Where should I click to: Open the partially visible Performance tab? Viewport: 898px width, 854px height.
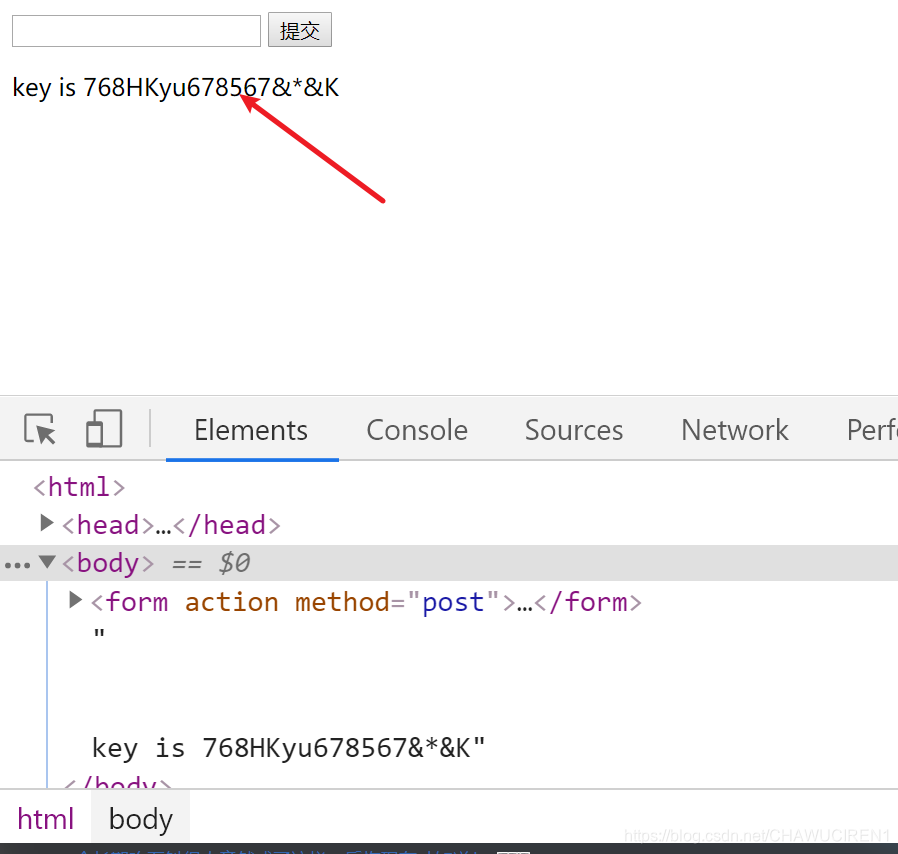(x=872, y=430)
